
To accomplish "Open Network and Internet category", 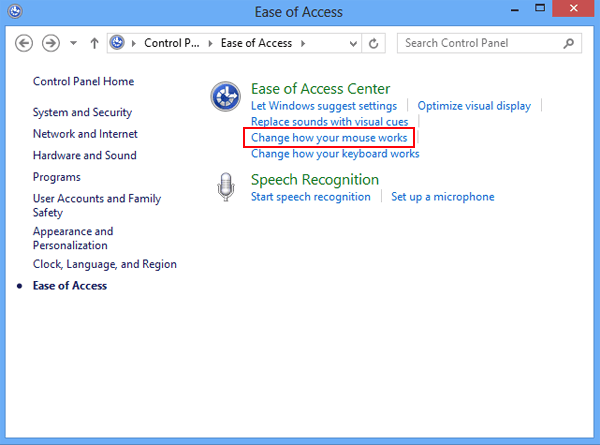I will point(85,134).
